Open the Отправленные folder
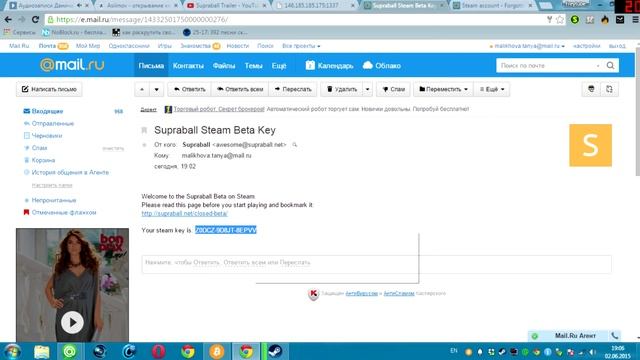This screenshot has width=640, height=360. [x=53, y=123]
